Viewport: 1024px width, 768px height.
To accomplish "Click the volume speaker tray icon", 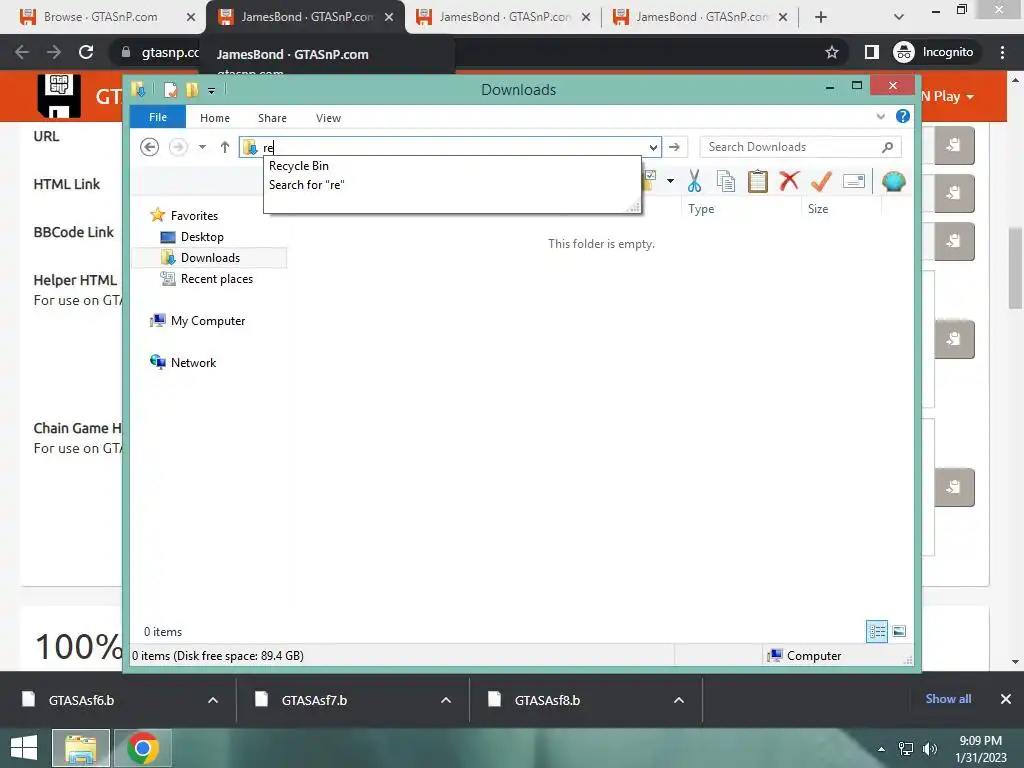I will (929, 749).
